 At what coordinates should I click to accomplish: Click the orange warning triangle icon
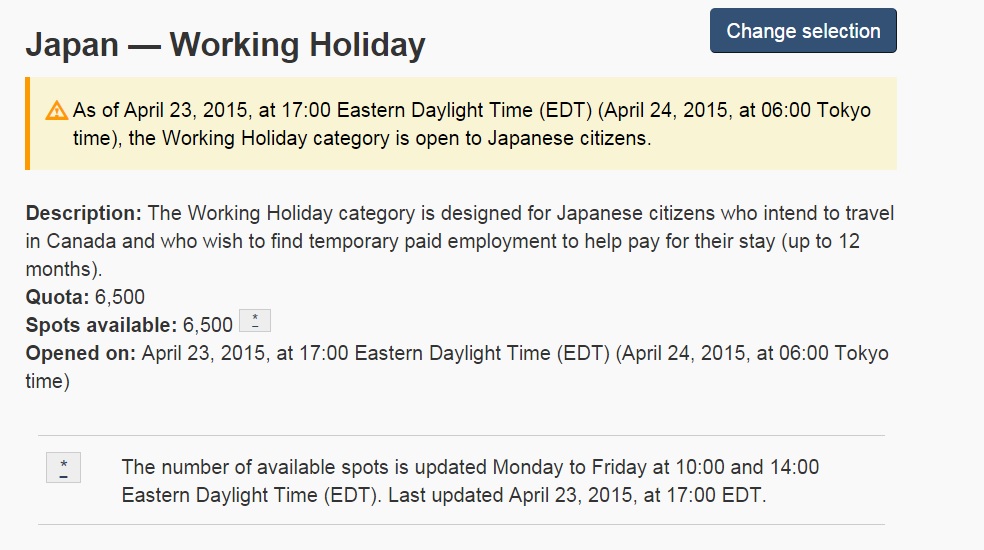[x=56, y=111]
